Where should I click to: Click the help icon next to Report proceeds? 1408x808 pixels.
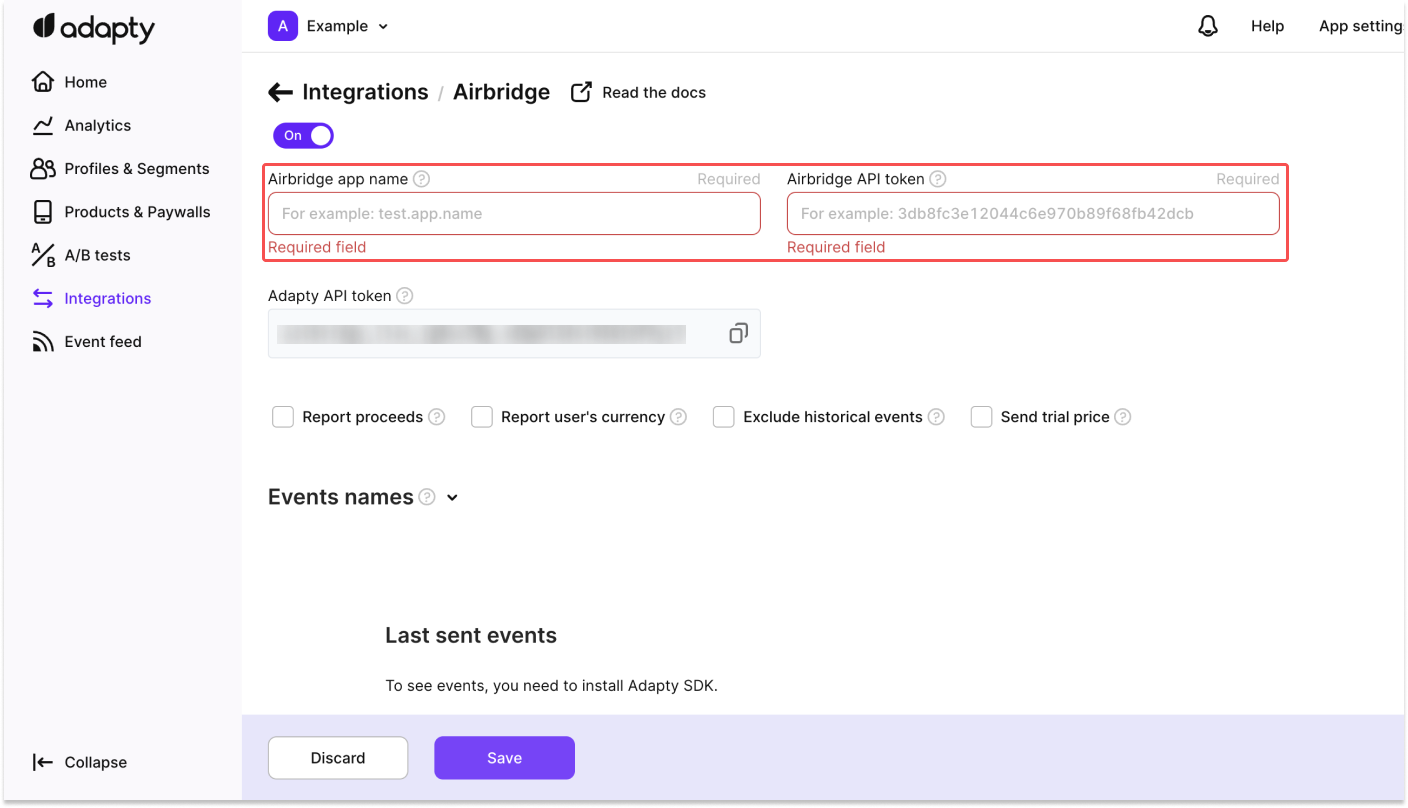(x=437, y=417)
